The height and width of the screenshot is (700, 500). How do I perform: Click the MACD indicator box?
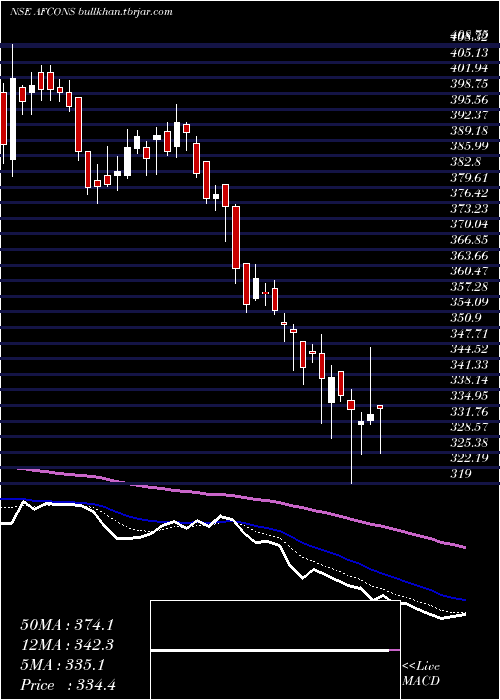pyautogui.click(x=275, y=650)
